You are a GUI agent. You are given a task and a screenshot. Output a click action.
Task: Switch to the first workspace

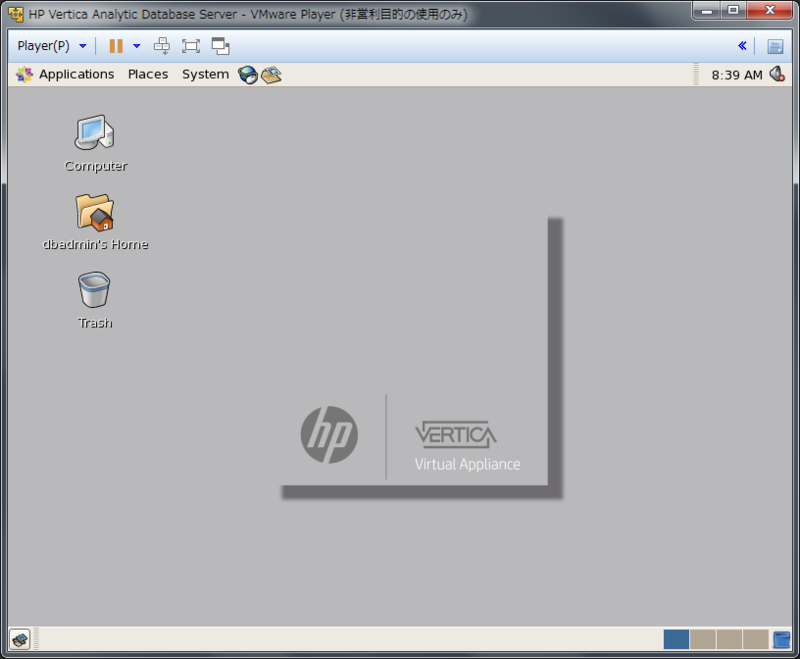[x=677, y=639]
